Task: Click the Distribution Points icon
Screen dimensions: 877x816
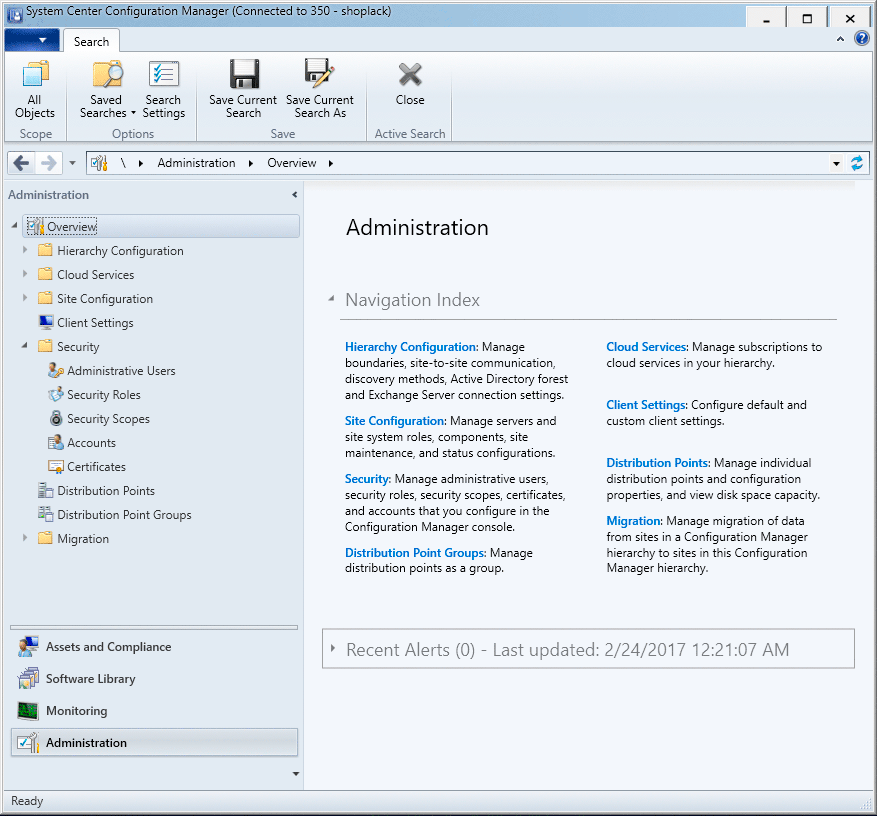Action: coord(45,490)
